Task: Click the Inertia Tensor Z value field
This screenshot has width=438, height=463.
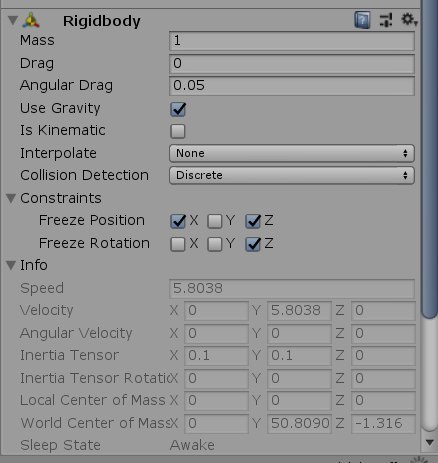Action: point(383,355)
